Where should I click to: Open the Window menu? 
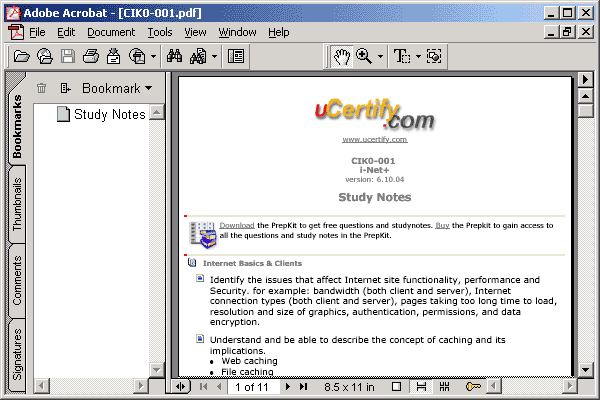coord(237,32)
